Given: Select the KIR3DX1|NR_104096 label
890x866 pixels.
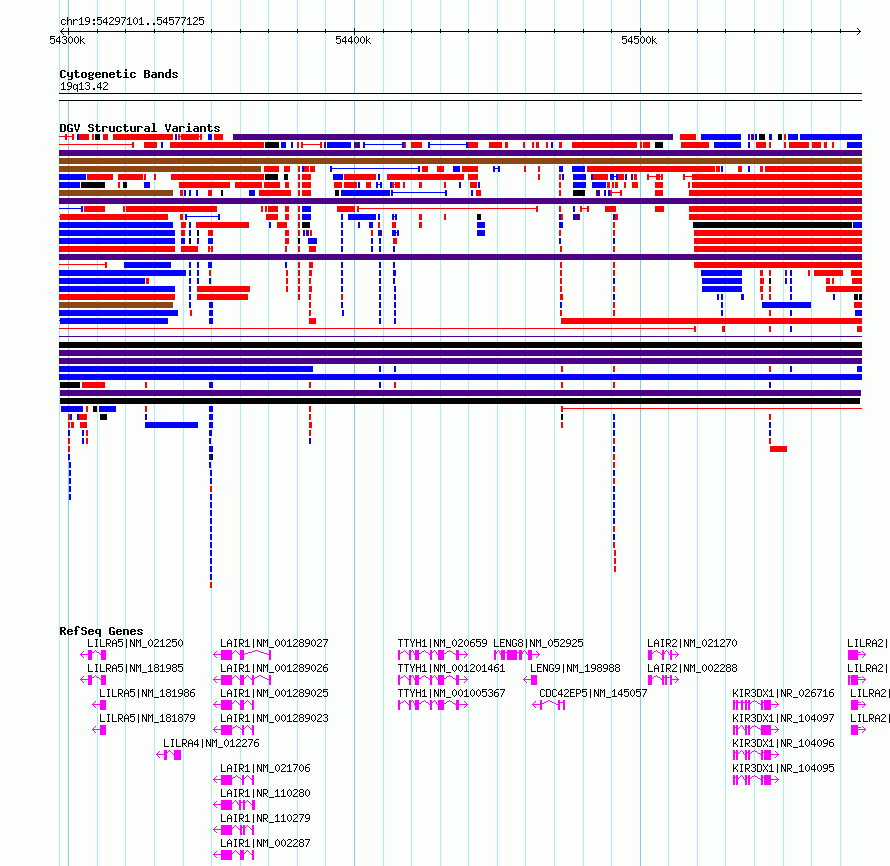Looking at the screenshot, I should (x=783, y=743).
